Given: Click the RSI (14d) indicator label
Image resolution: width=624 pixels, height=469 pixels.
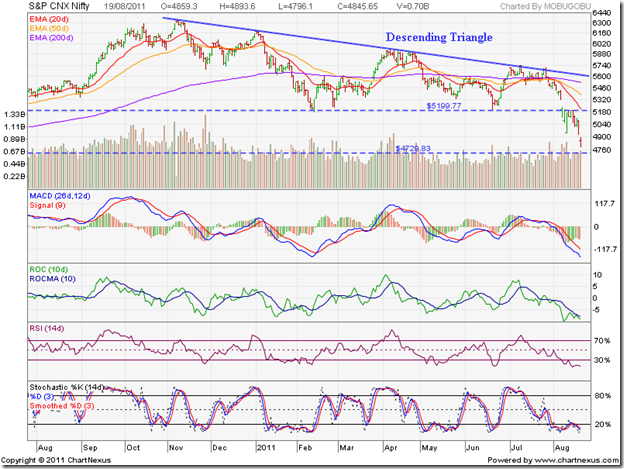Looking at the screenshot, I should 47,328.
